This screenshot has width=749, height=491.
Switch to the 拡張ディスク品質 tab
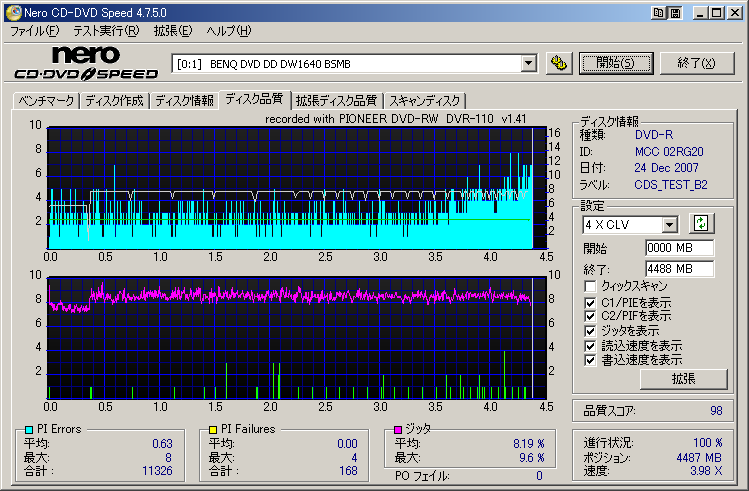[x=336, y=101]
